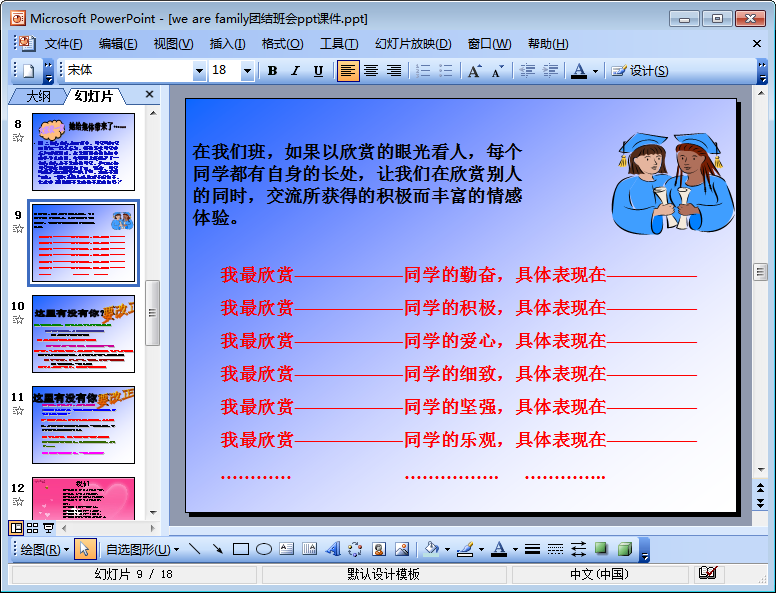Open the font name dropdown
The height and width of the screenshot is (593, 776).
(199, 71)
